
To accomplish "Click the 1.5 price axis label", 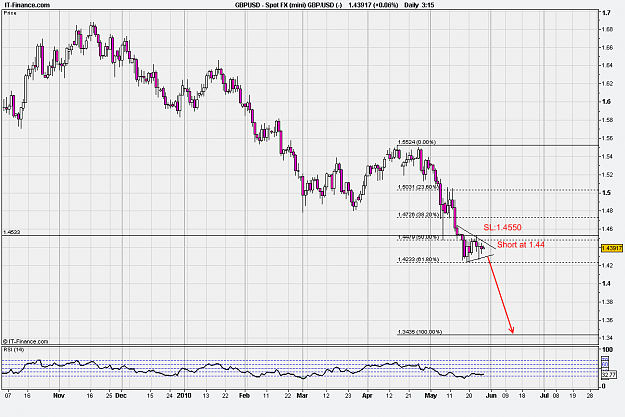I will point(606,193).
